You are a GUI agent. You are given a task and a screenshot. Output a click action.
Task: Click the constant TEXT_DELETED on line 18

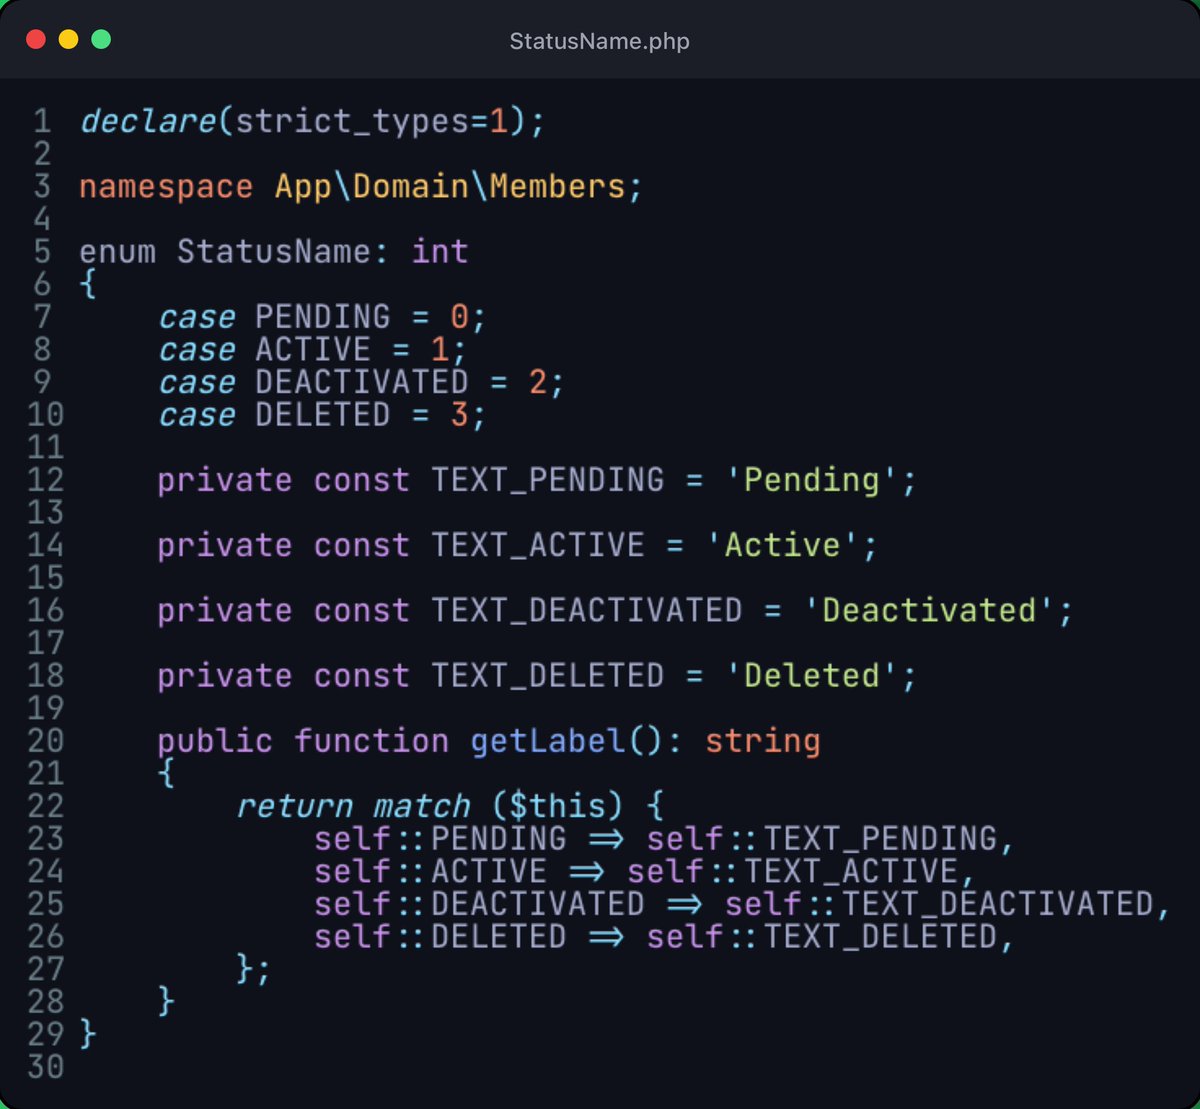548,676
